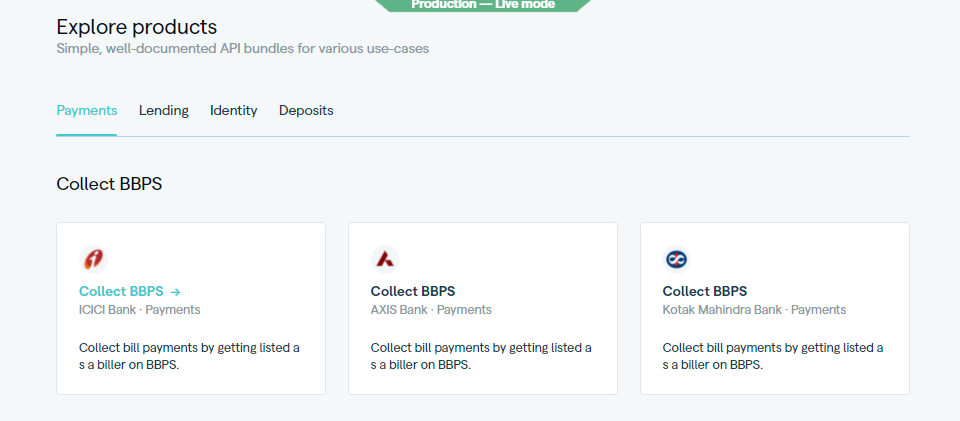Click the 'Collect BBPS' section heading
960x421 pixels.
tap(109, 184)
